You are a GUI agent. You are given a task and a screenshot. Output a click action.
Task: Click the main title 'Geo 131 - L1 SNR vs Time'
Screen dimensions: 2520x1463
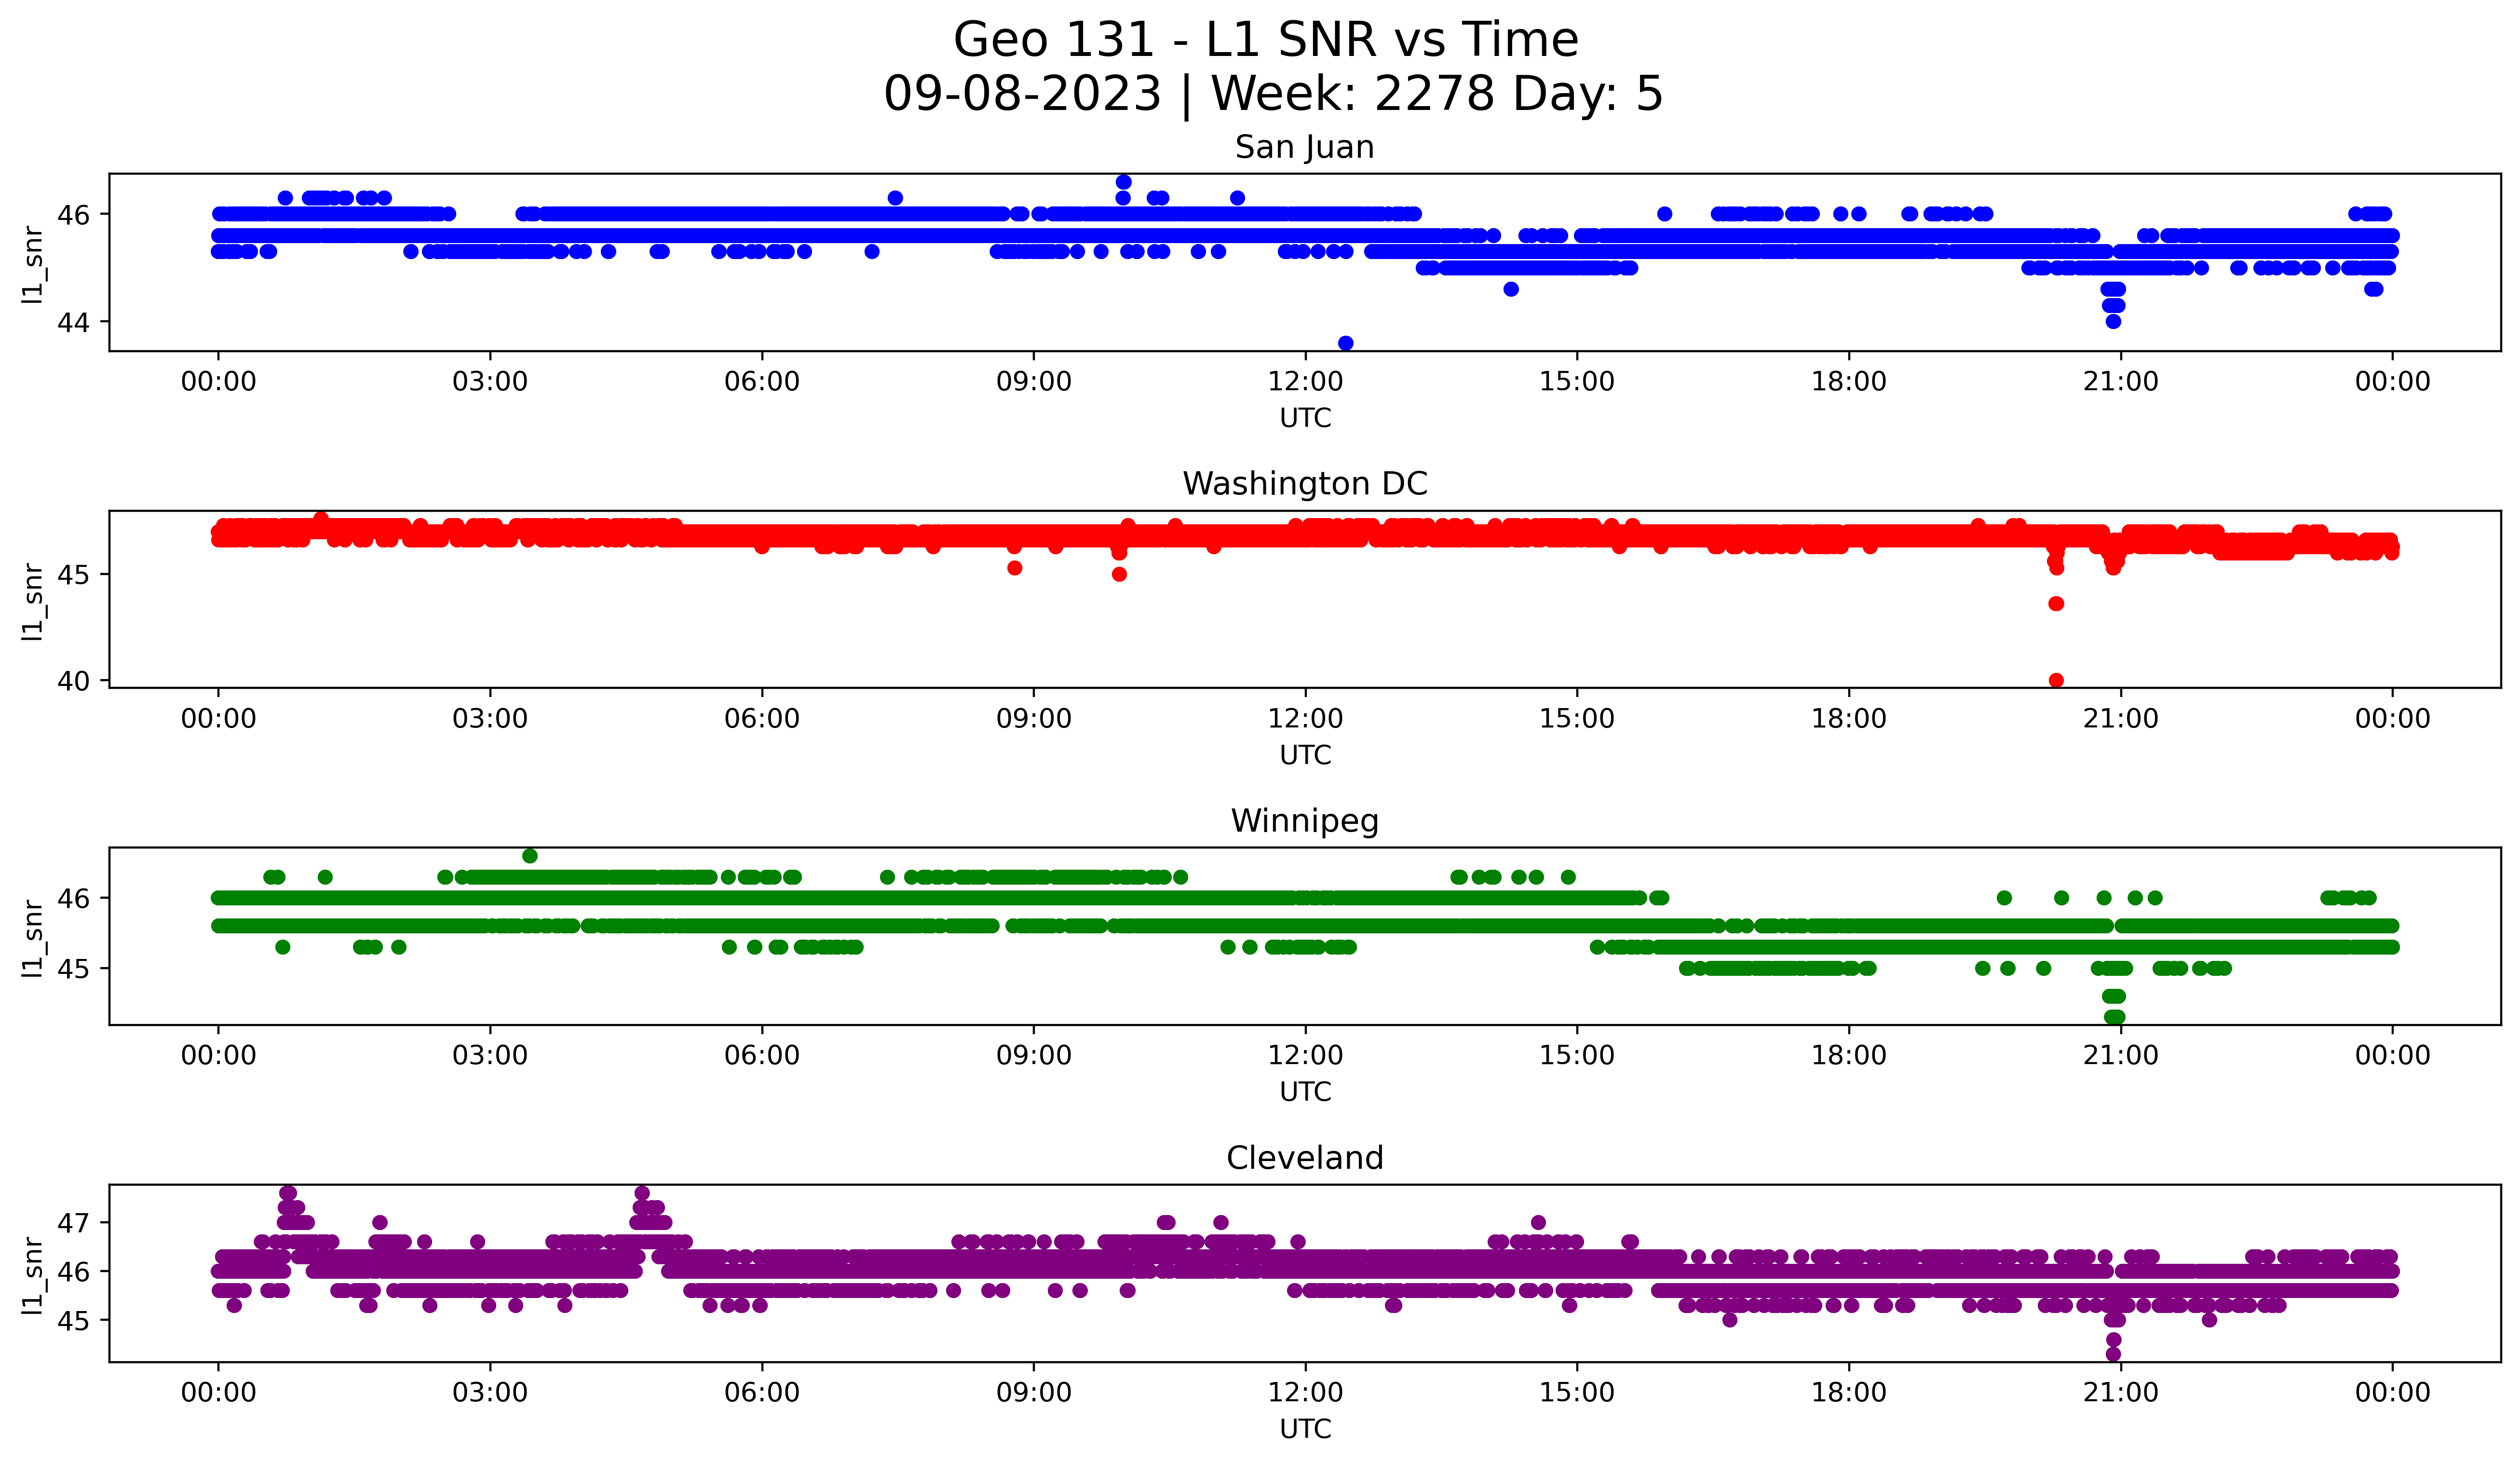[1265, 41]
